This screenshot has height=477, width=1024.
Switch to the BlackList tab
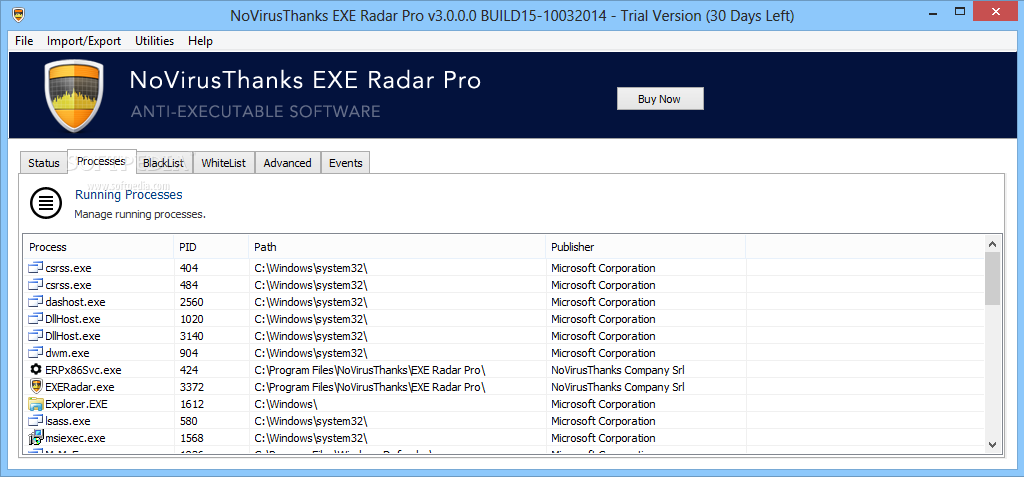(163, 163)
